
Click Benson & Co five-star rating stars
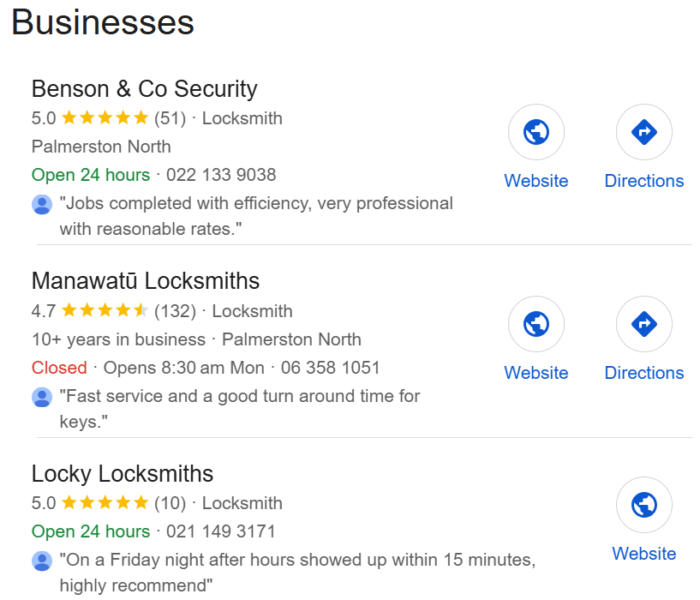coord(104,118)
